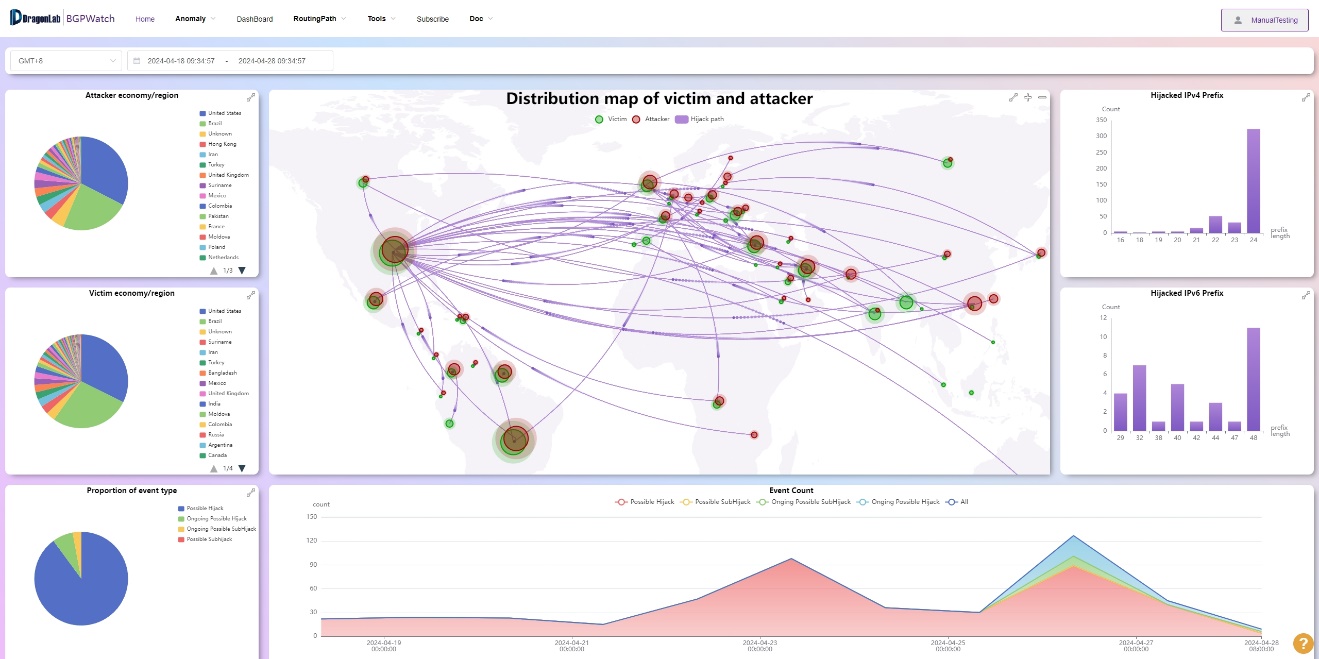Click the start date field 2024-04-18
1319x659 pixels.
(181, 61)
